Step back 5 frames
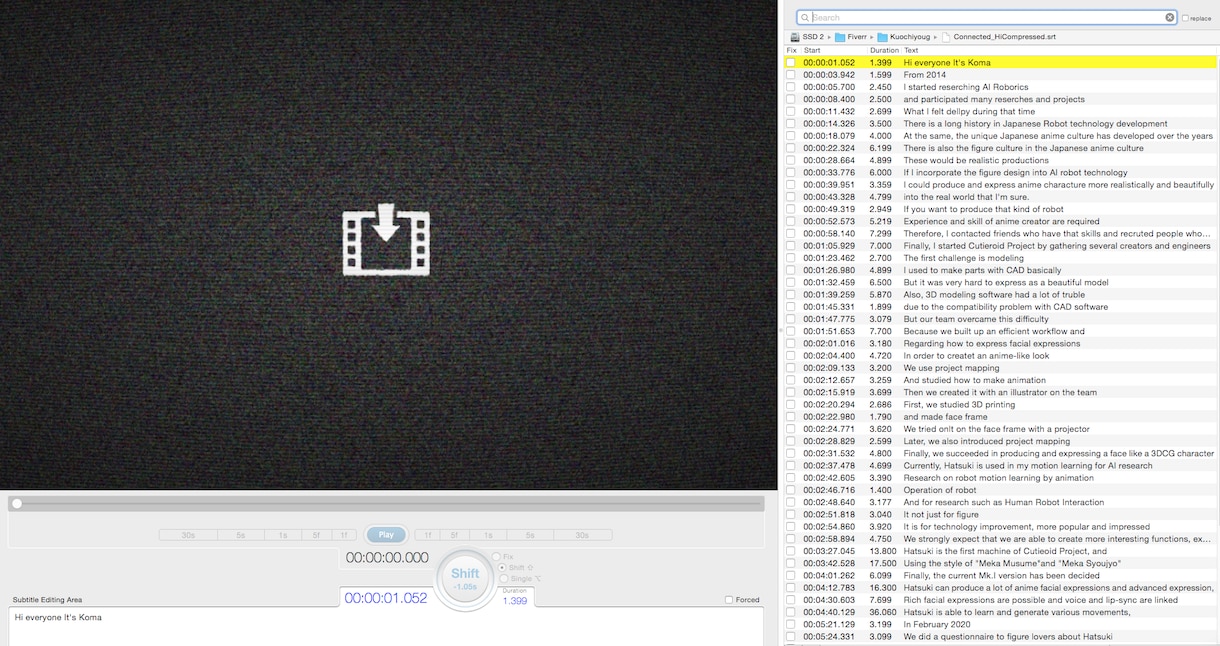 [x=317, y=535]
